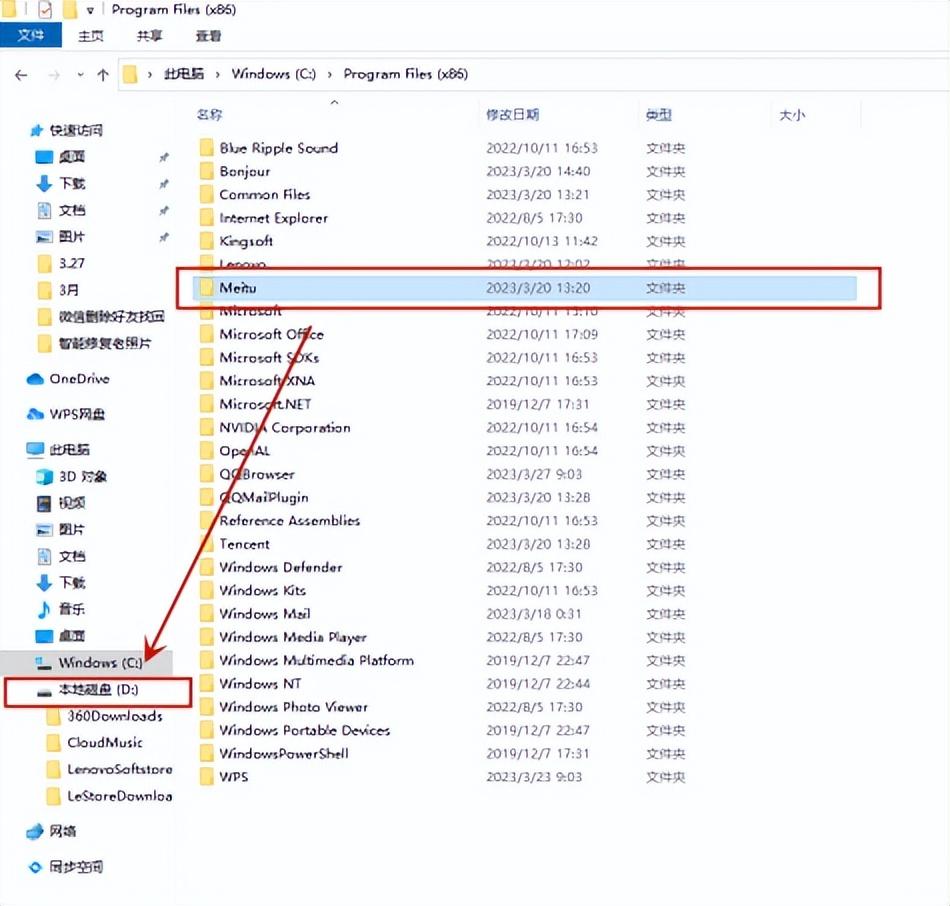Click Windows (C:) in the address bar
This screenshot has width=950, height=906.
pyautogui.click(x=273, y=74)
